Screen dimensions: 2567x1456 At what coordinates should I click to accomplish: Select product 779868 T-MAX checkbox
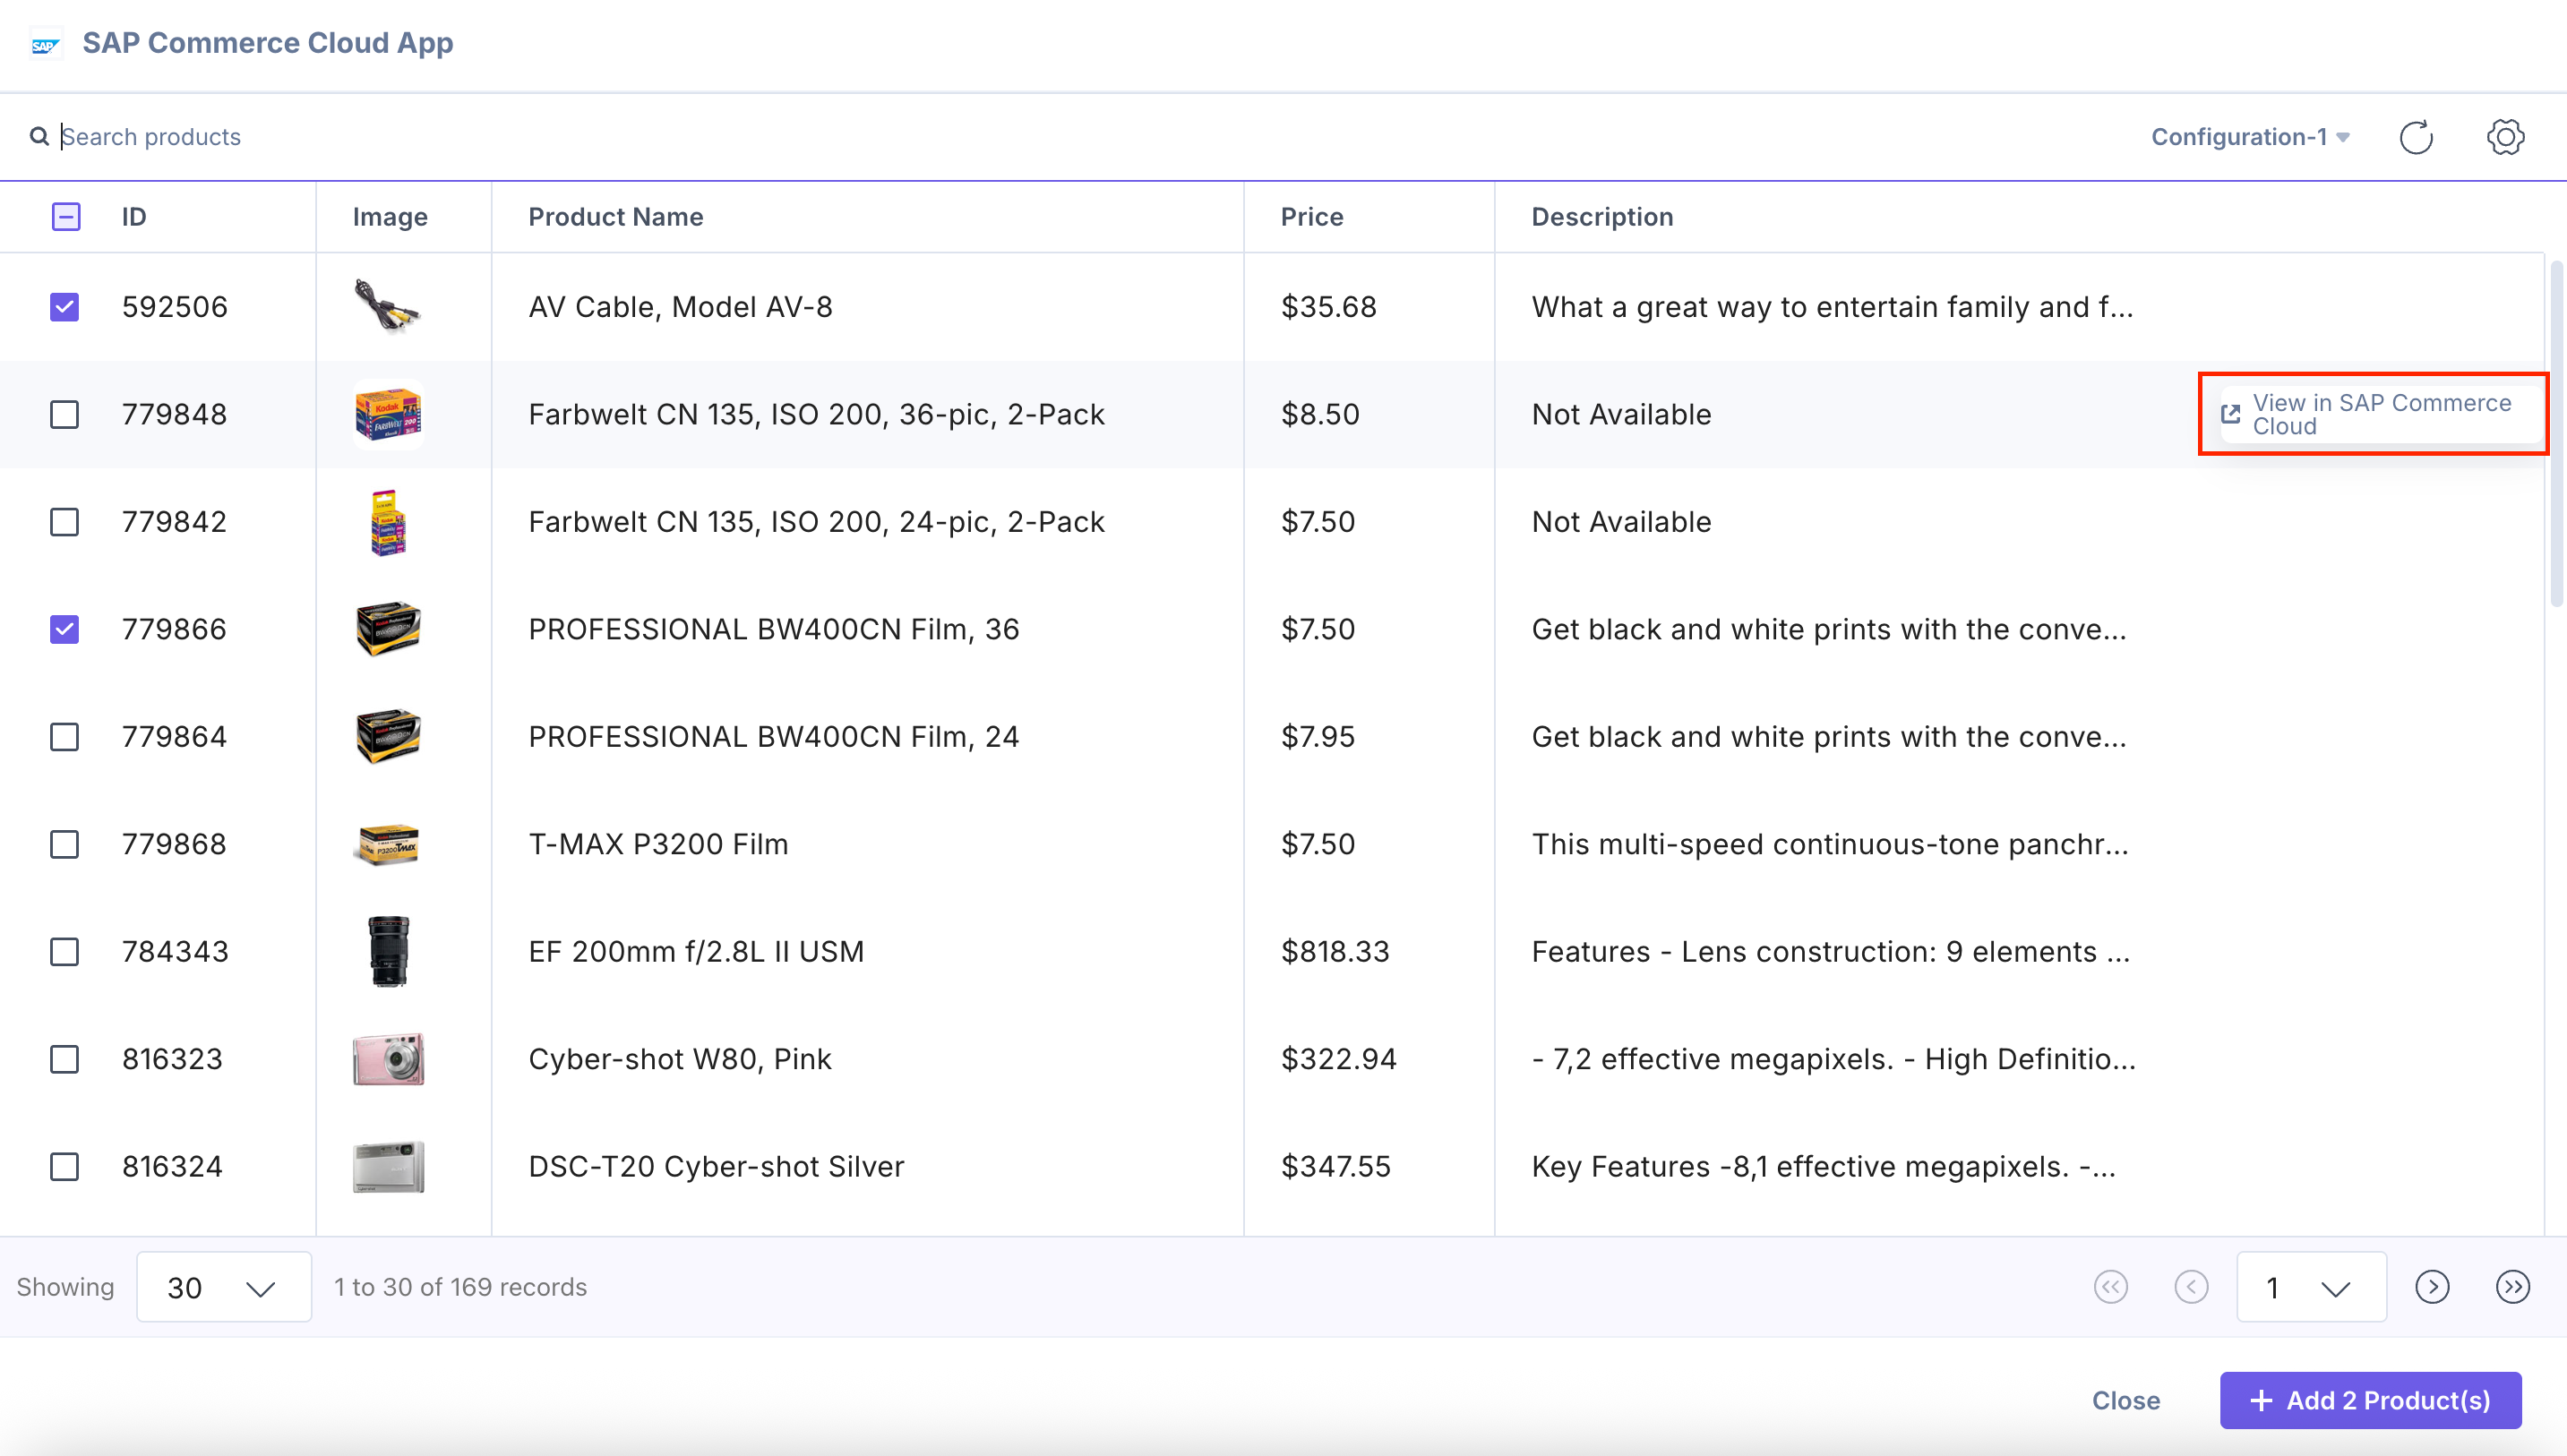(65, 844)
